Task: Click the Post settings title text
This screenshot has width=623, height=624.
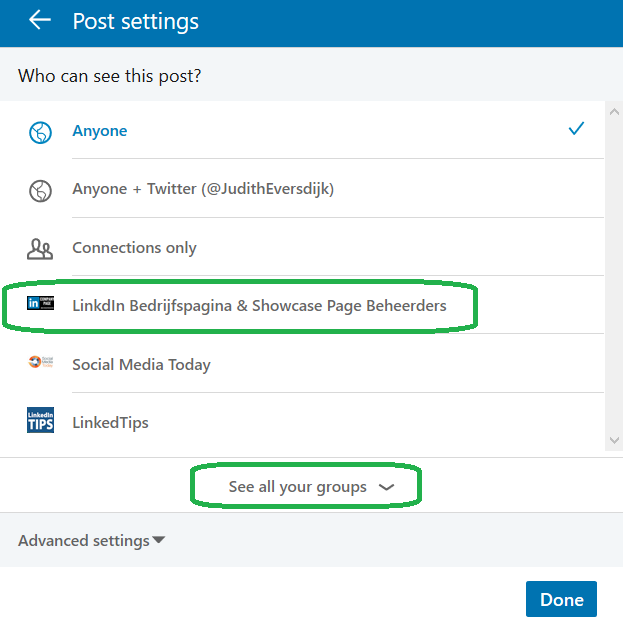Action: coord(135,21)
